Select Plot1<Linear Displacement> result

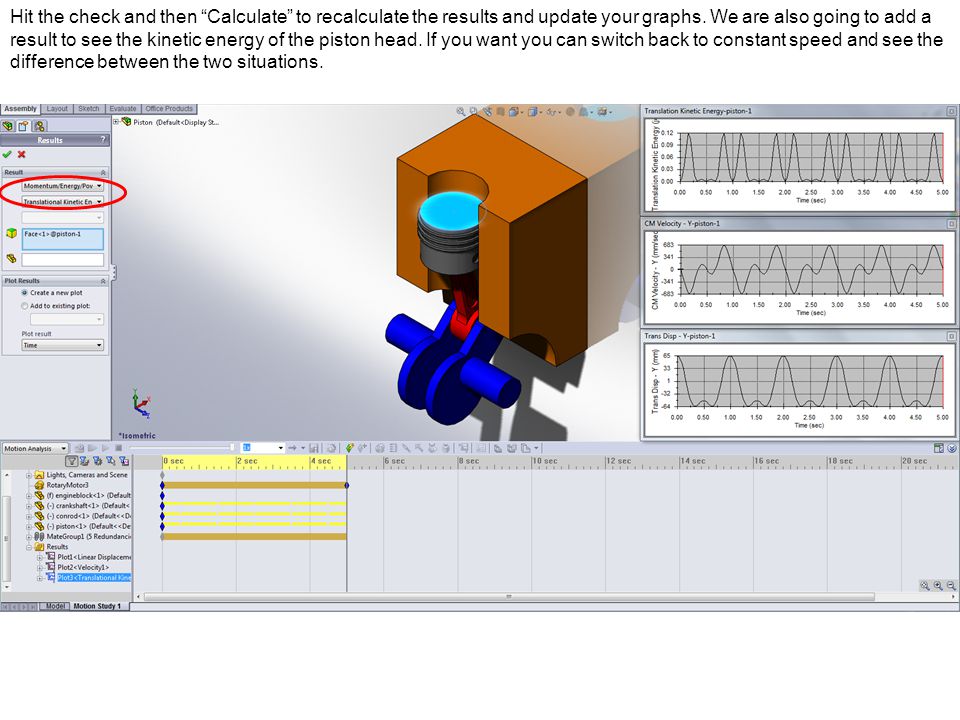(94, 557)
